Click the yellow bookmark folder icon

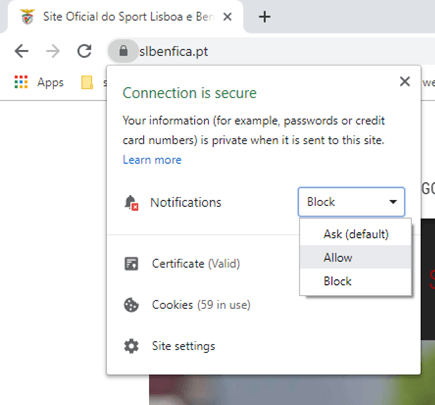[x=87, y=82]
